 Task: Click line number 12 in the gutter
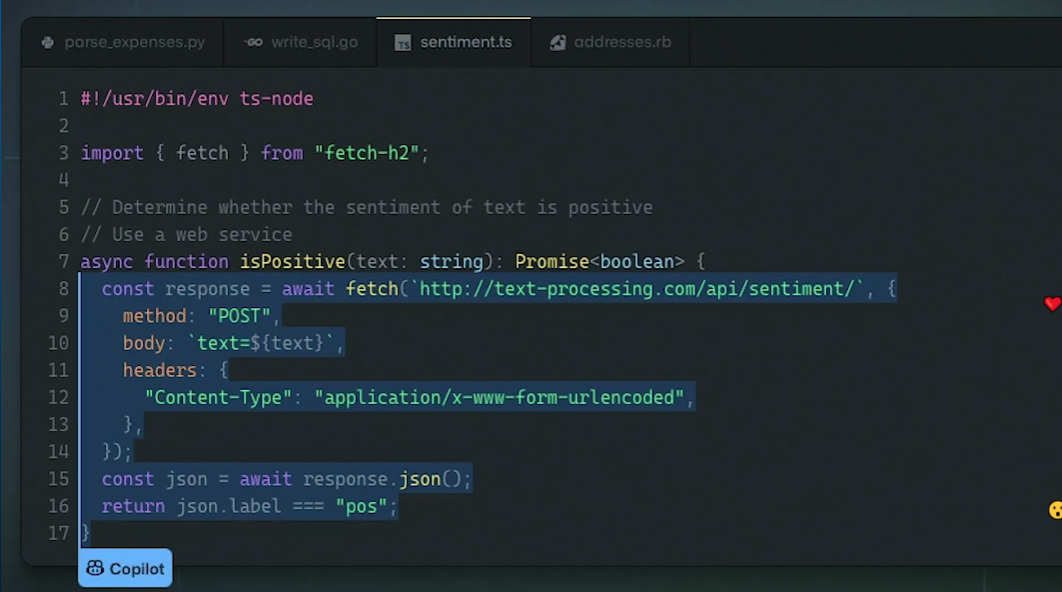click(58, 397)
